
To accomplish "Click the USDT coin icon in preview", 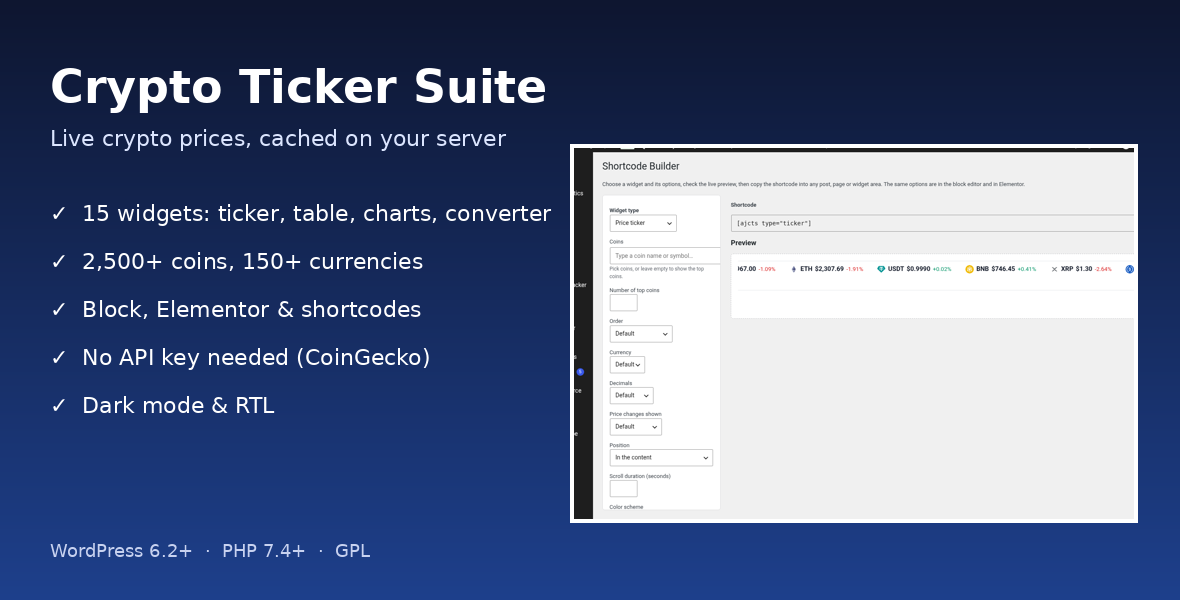I will click(881, 269).
